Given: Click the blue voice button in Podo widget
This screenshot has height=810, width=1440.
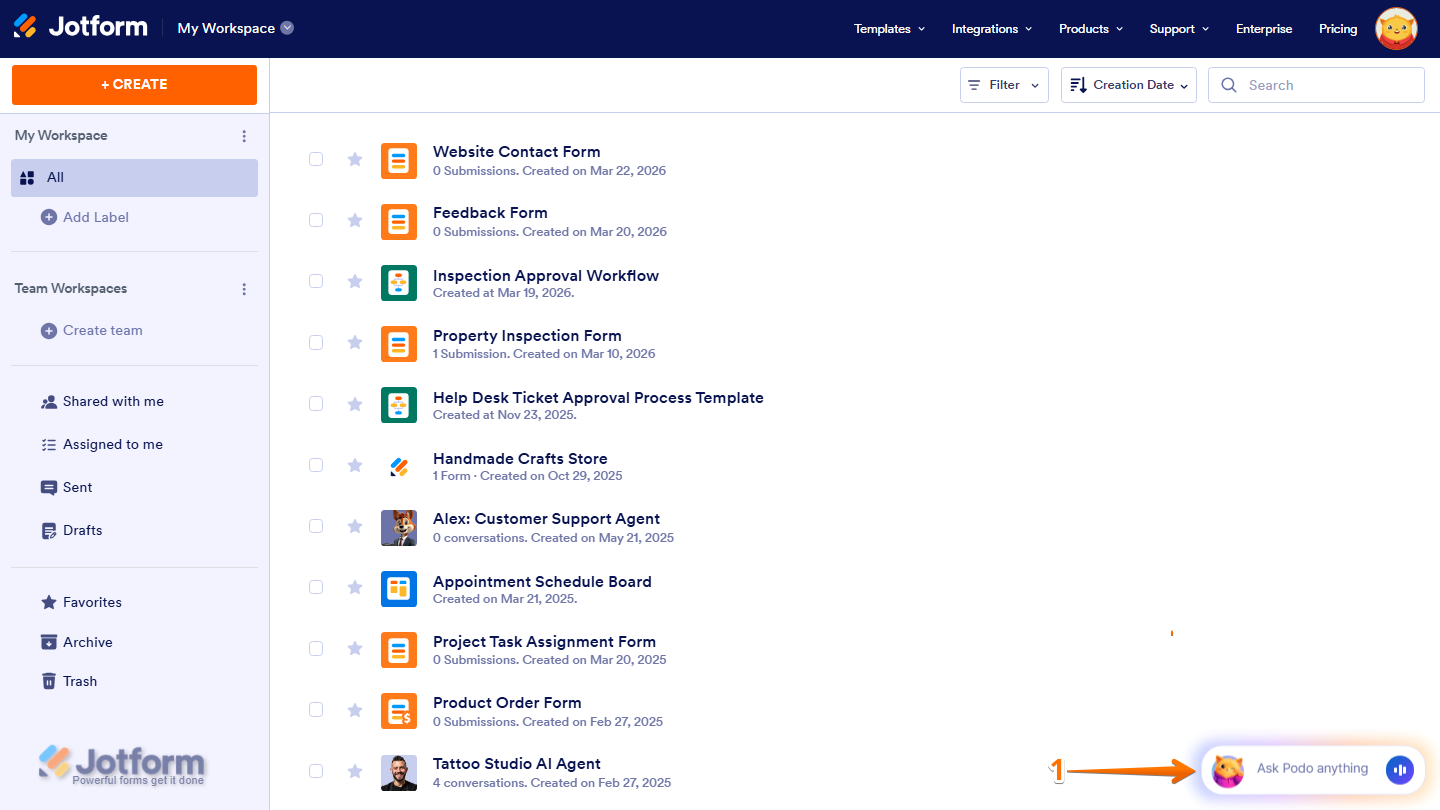Looking at the screenshot, I should coord(1399,769).
